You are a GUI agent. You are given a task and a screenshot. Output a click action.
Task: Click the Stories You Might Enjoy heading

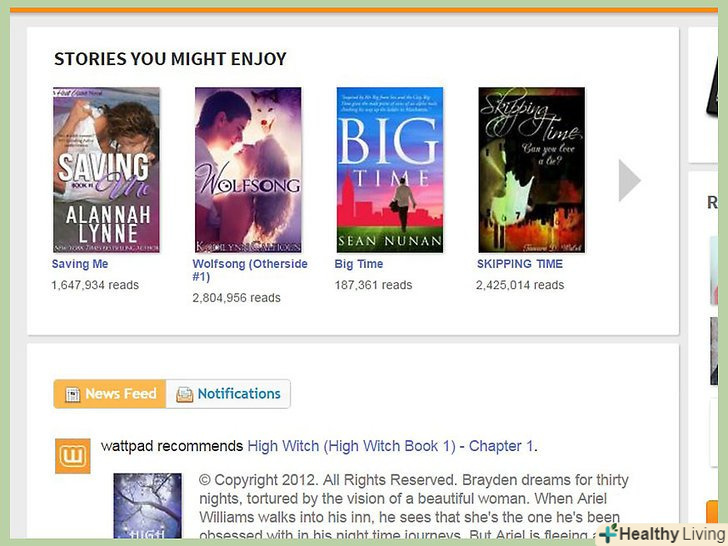point(170,59)
